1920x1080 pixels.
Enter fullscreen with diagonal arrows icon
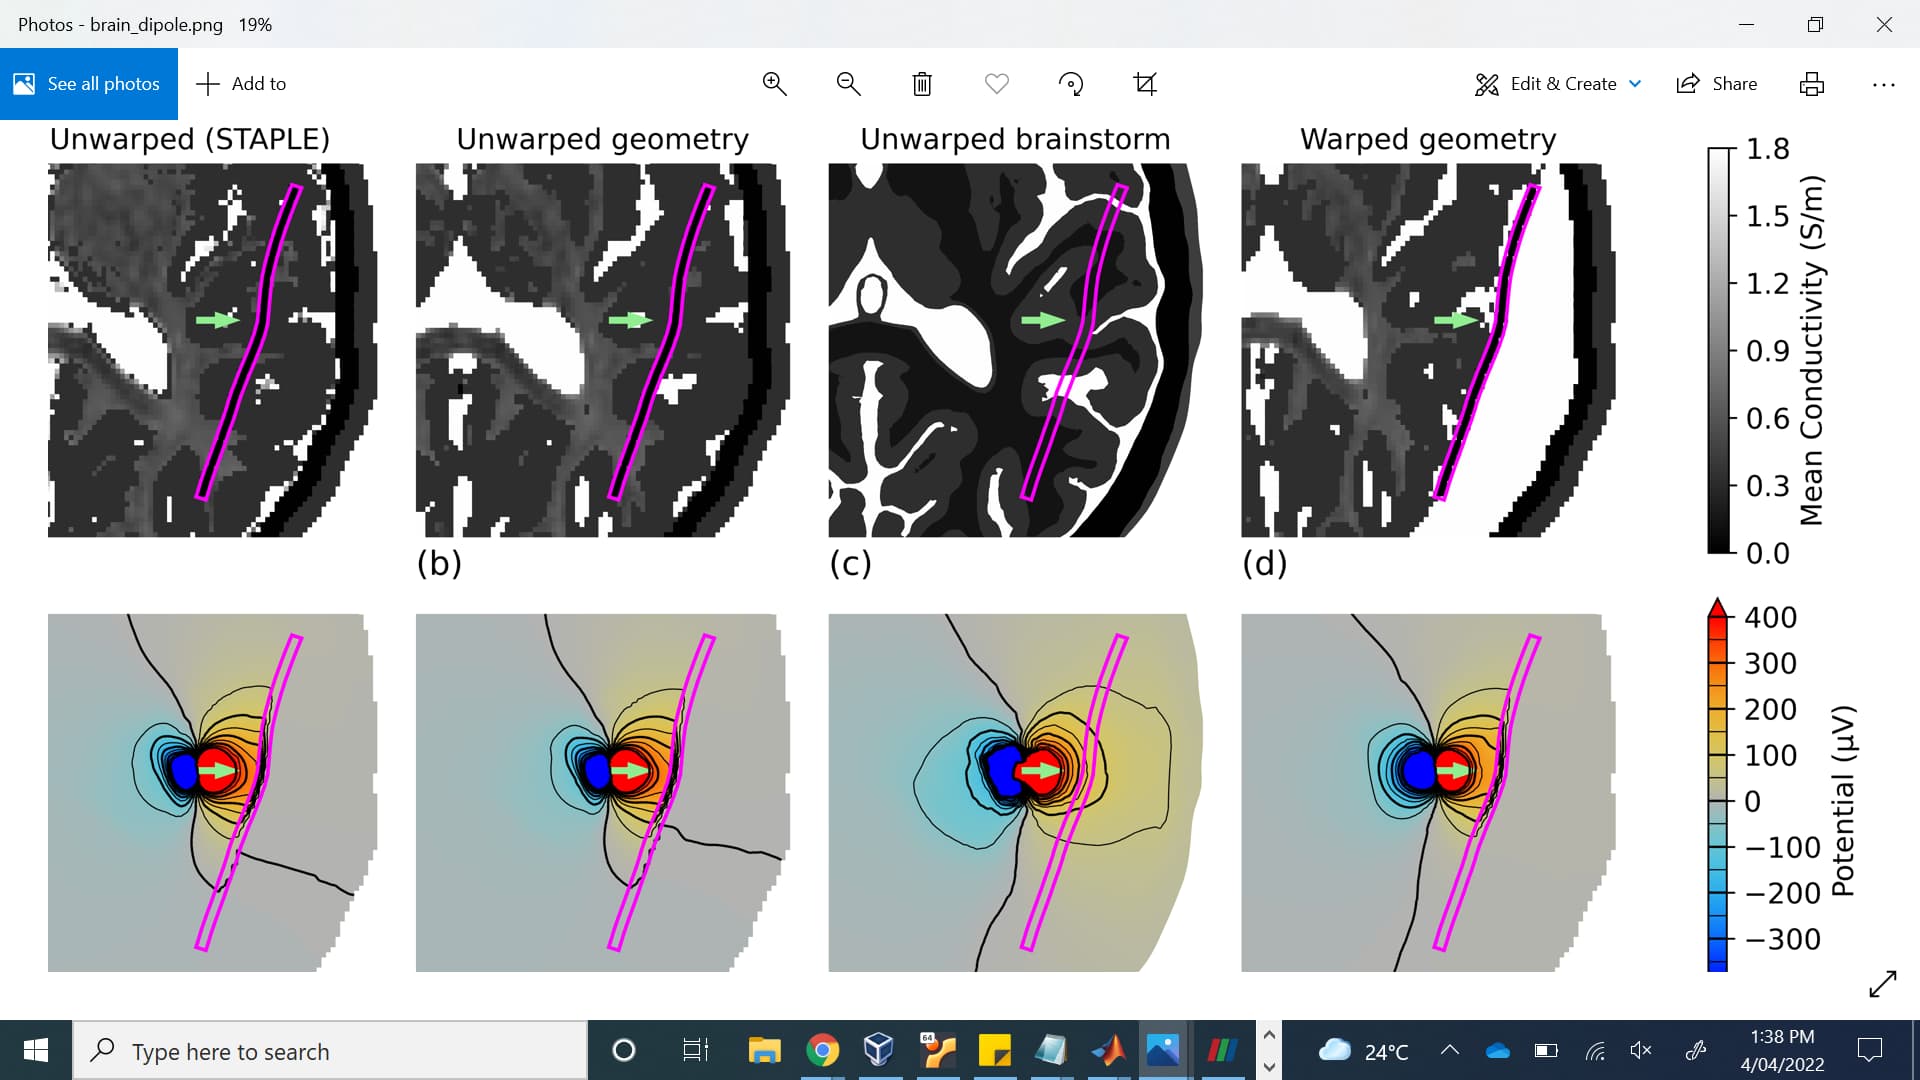pos(1882,984)
